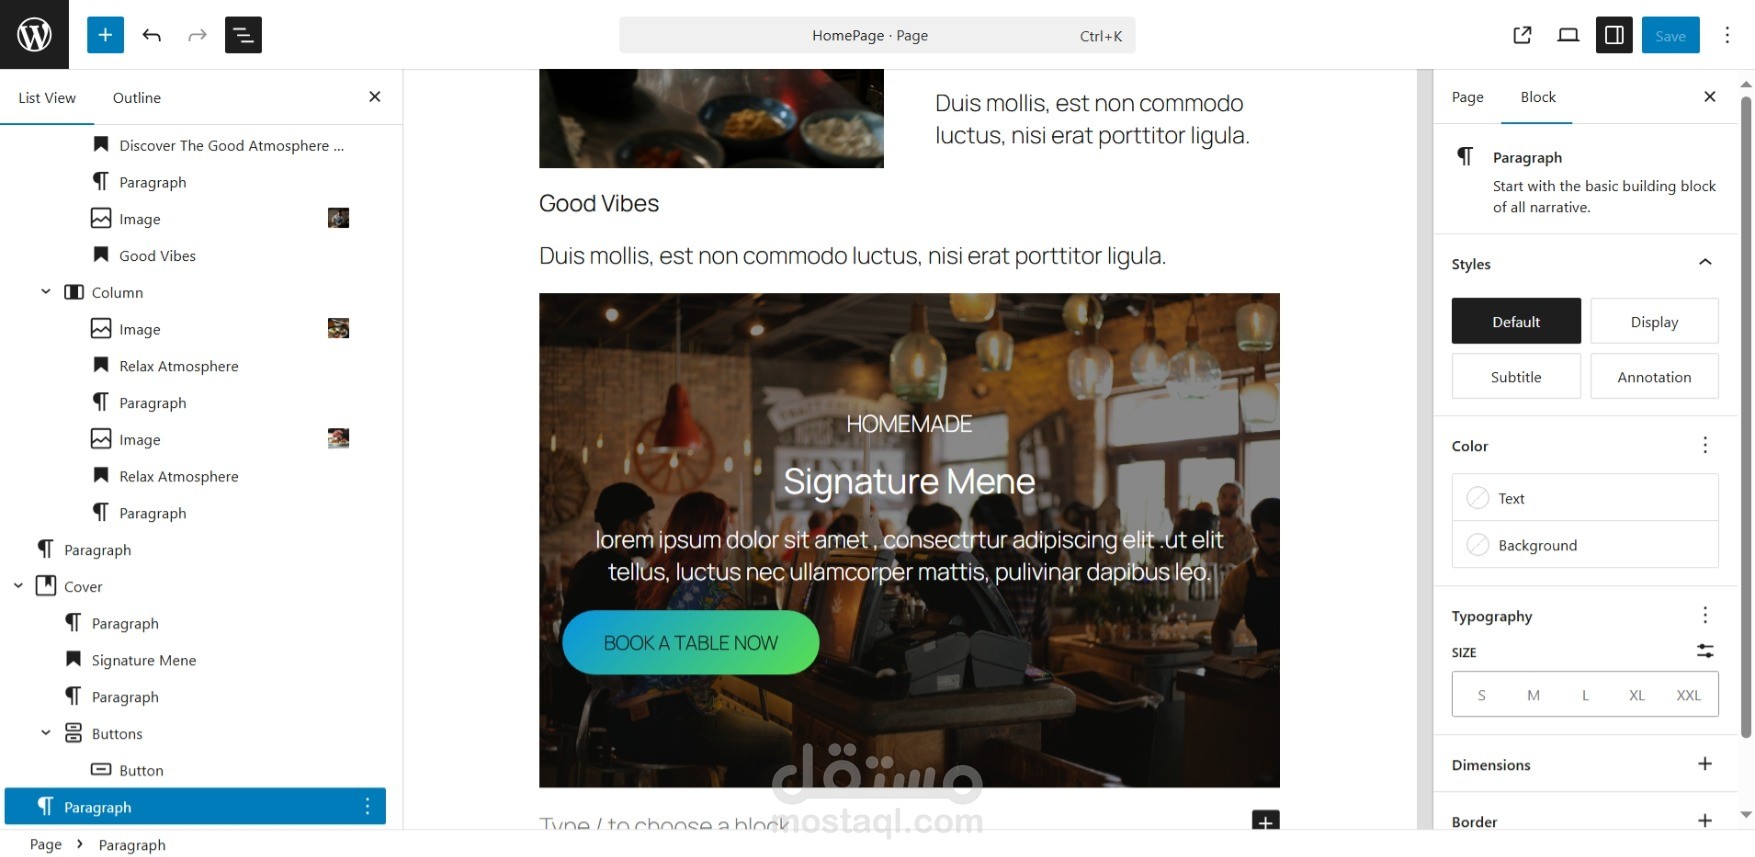Toggle the document overview list icon
Image resolution: width=1755 pixels, height=857 pixels.
[243, 35]
